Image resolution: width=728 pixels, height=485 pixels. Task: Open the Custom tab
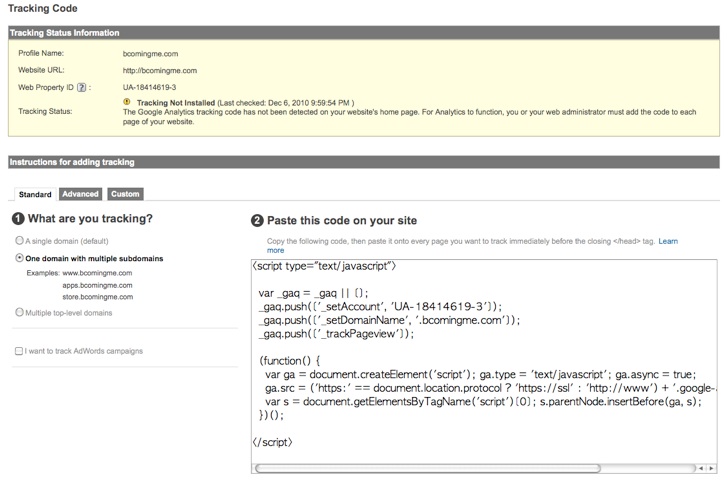point(125,194)
